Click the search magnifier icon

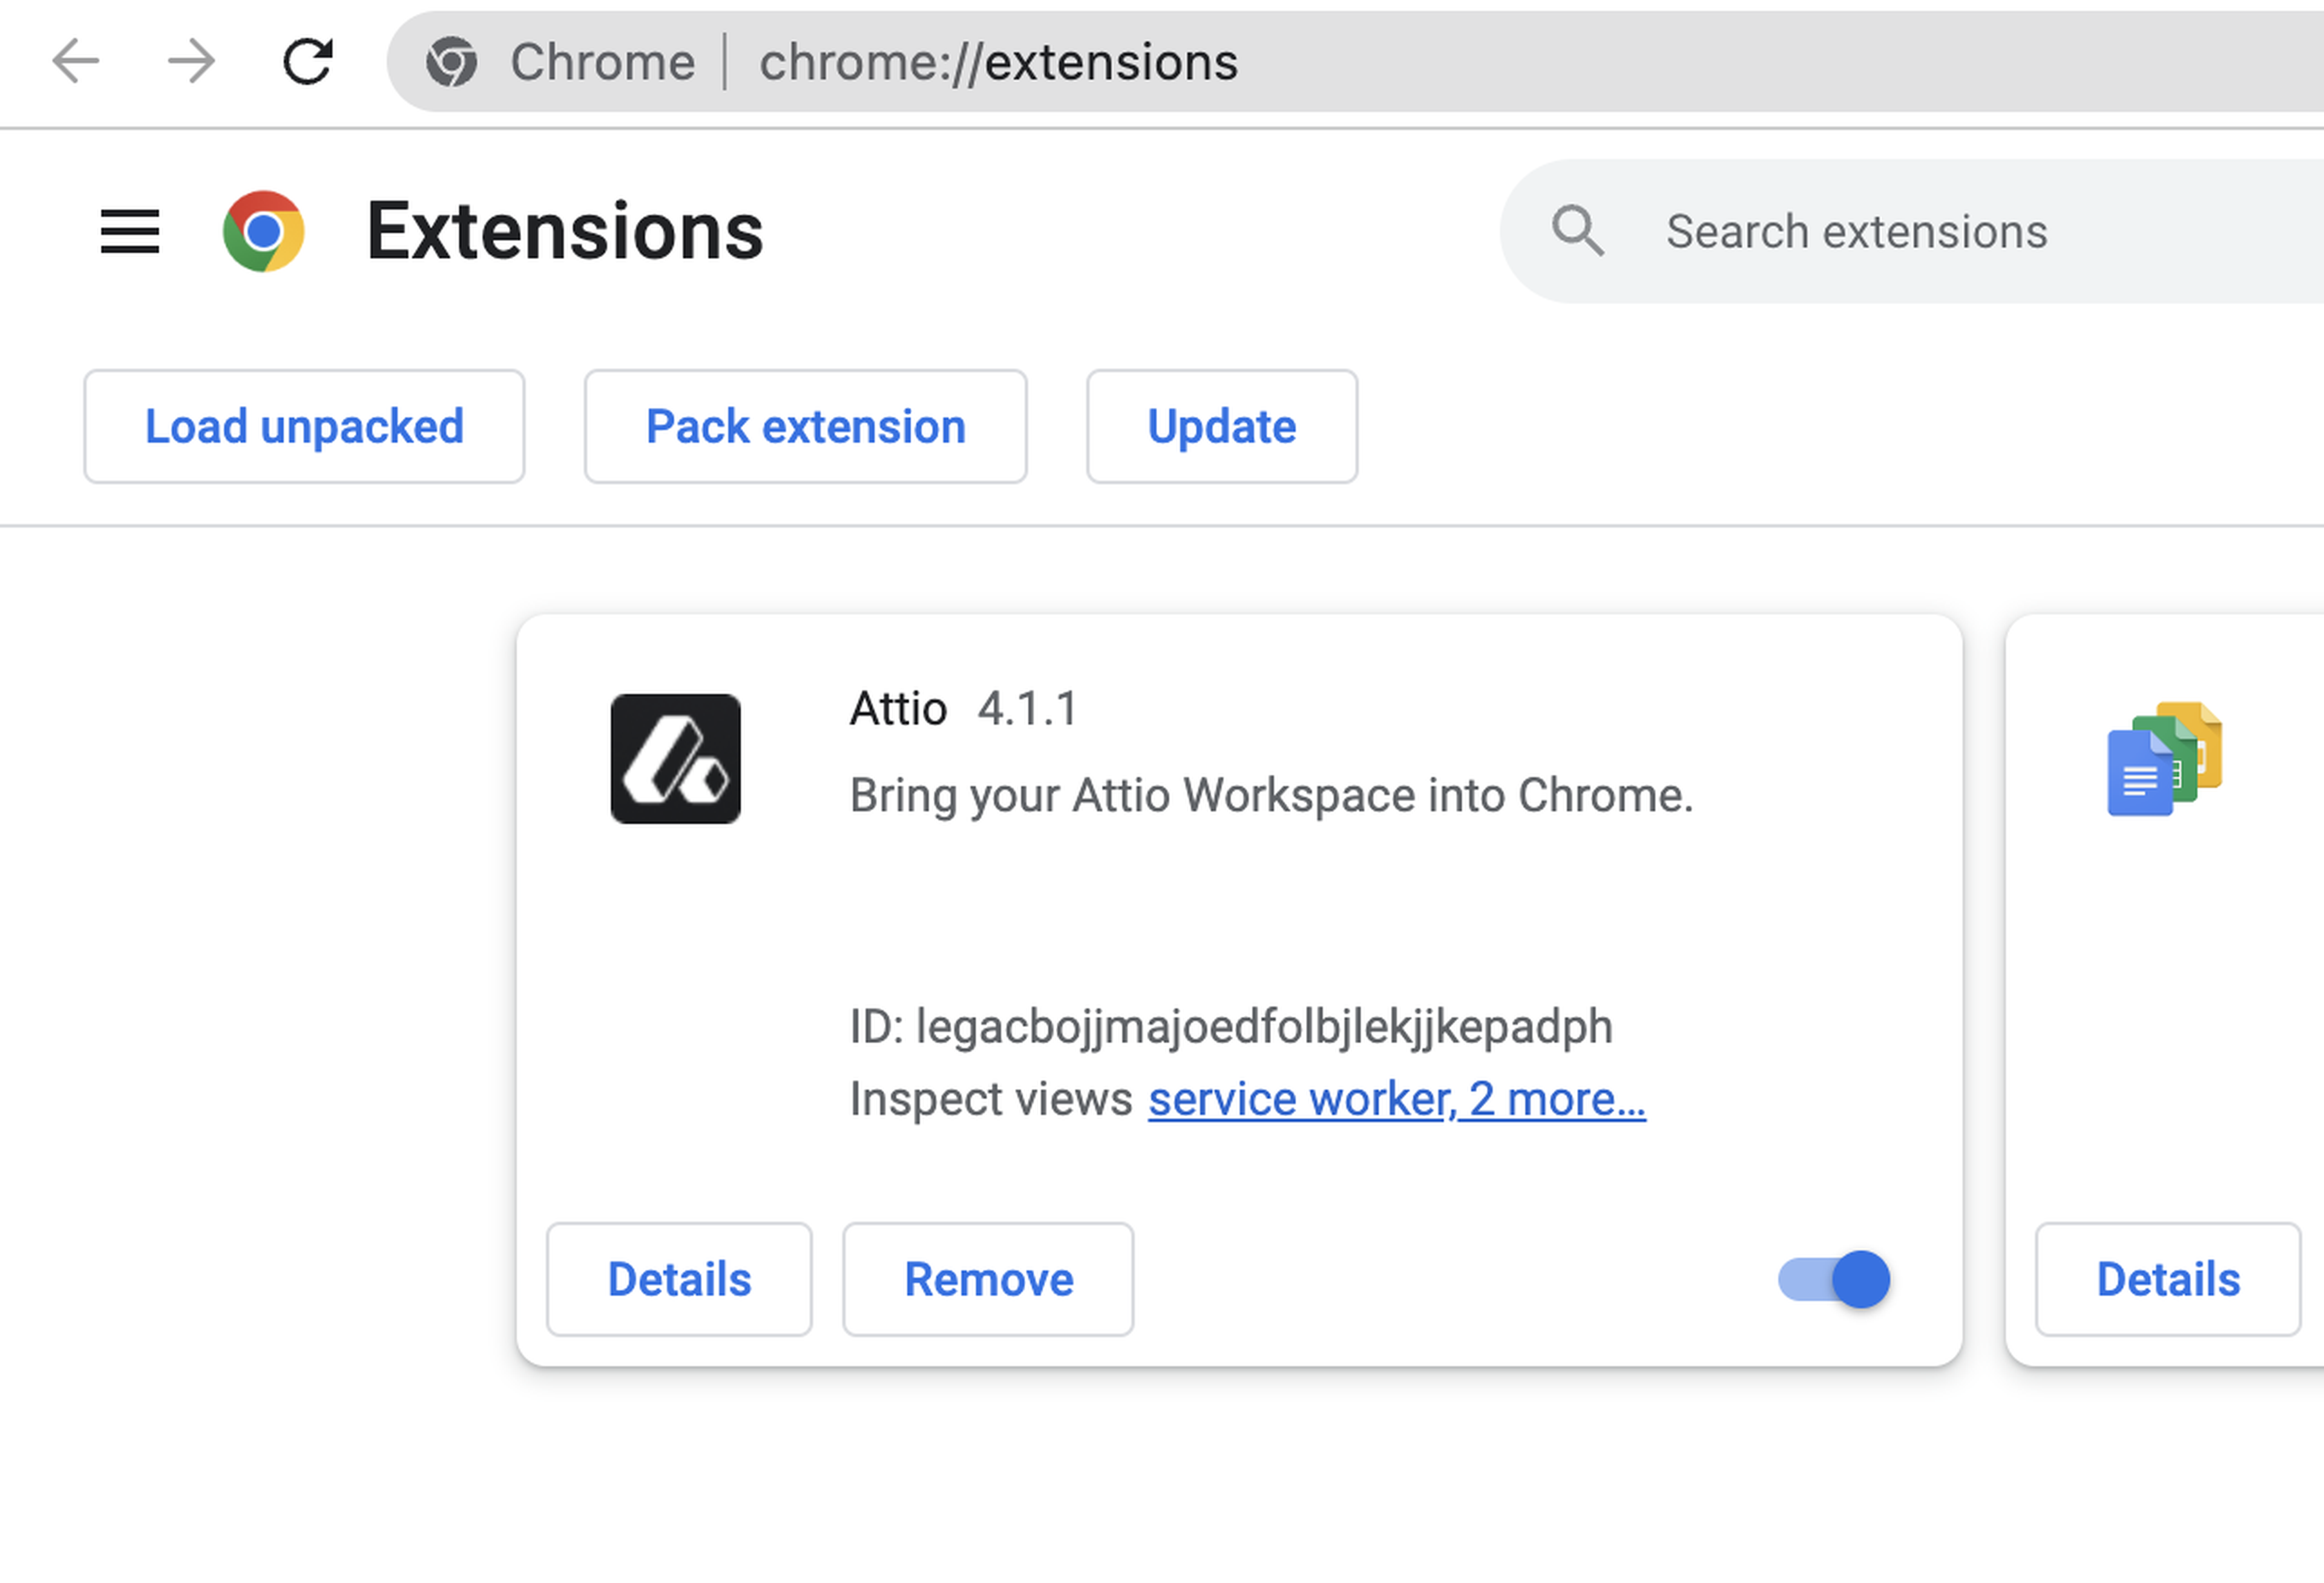pos(1577,232)
